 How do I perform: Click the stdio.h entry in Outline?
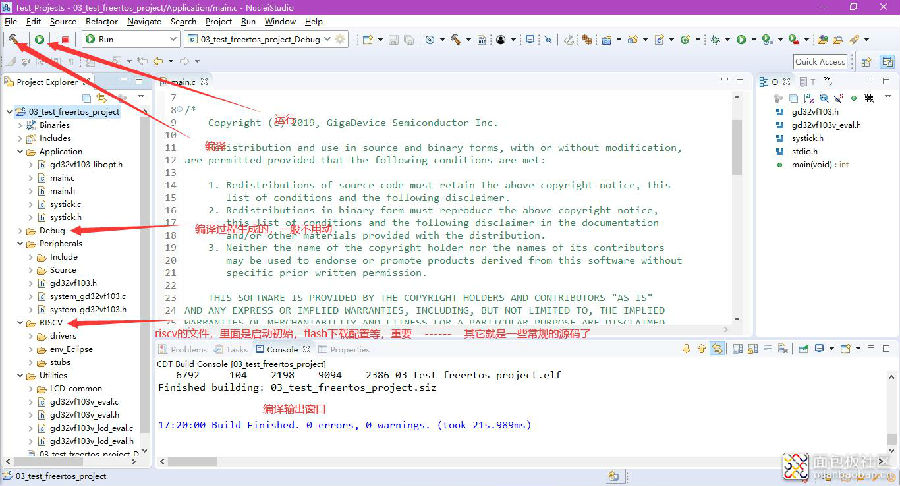click(807, 151)
